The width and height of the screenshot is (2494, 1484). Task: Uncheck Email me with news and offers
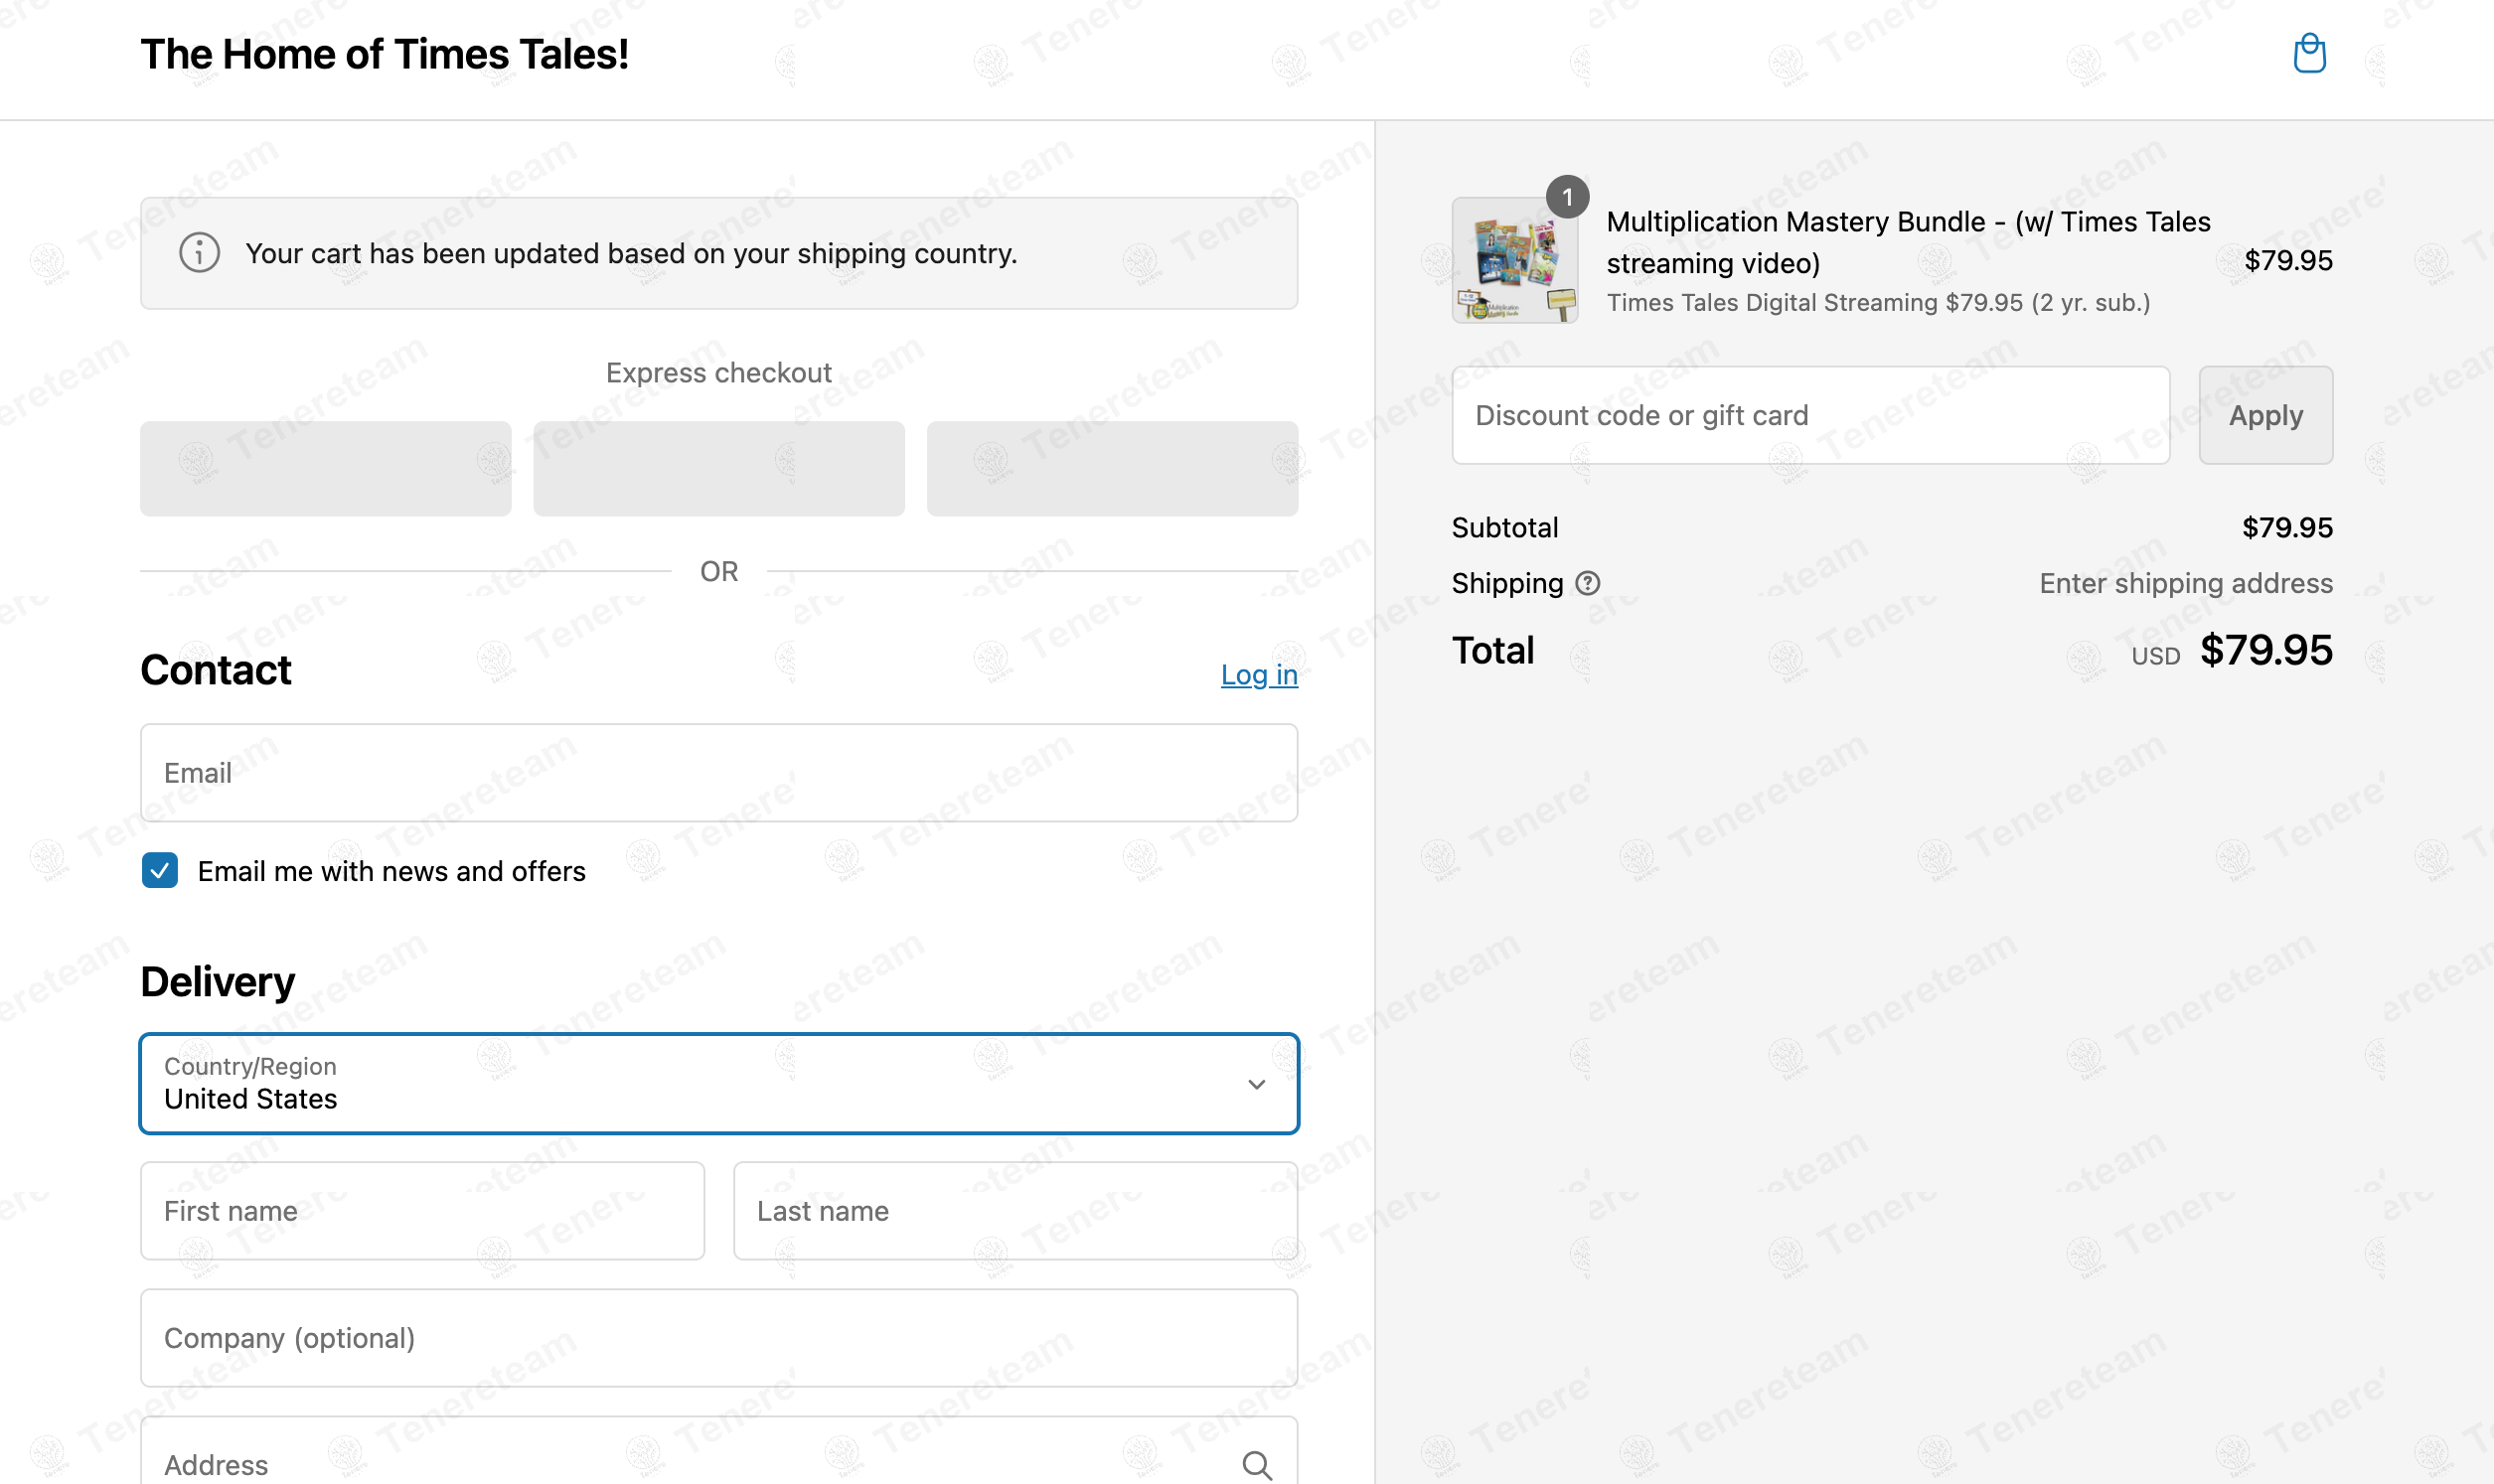pos(160,870)
